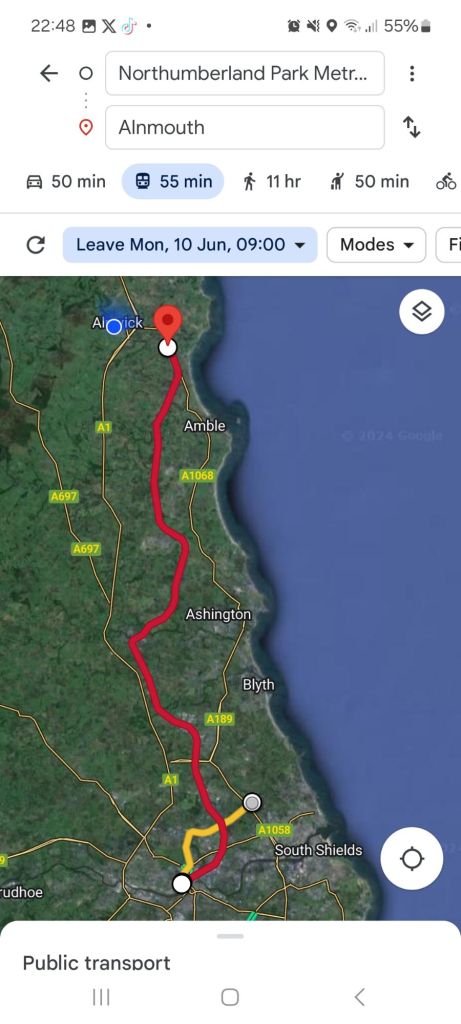Select the cycling mode icon
Image resolution: width=461 pixels, height=1024 pixels.
[x=447, y=181]
